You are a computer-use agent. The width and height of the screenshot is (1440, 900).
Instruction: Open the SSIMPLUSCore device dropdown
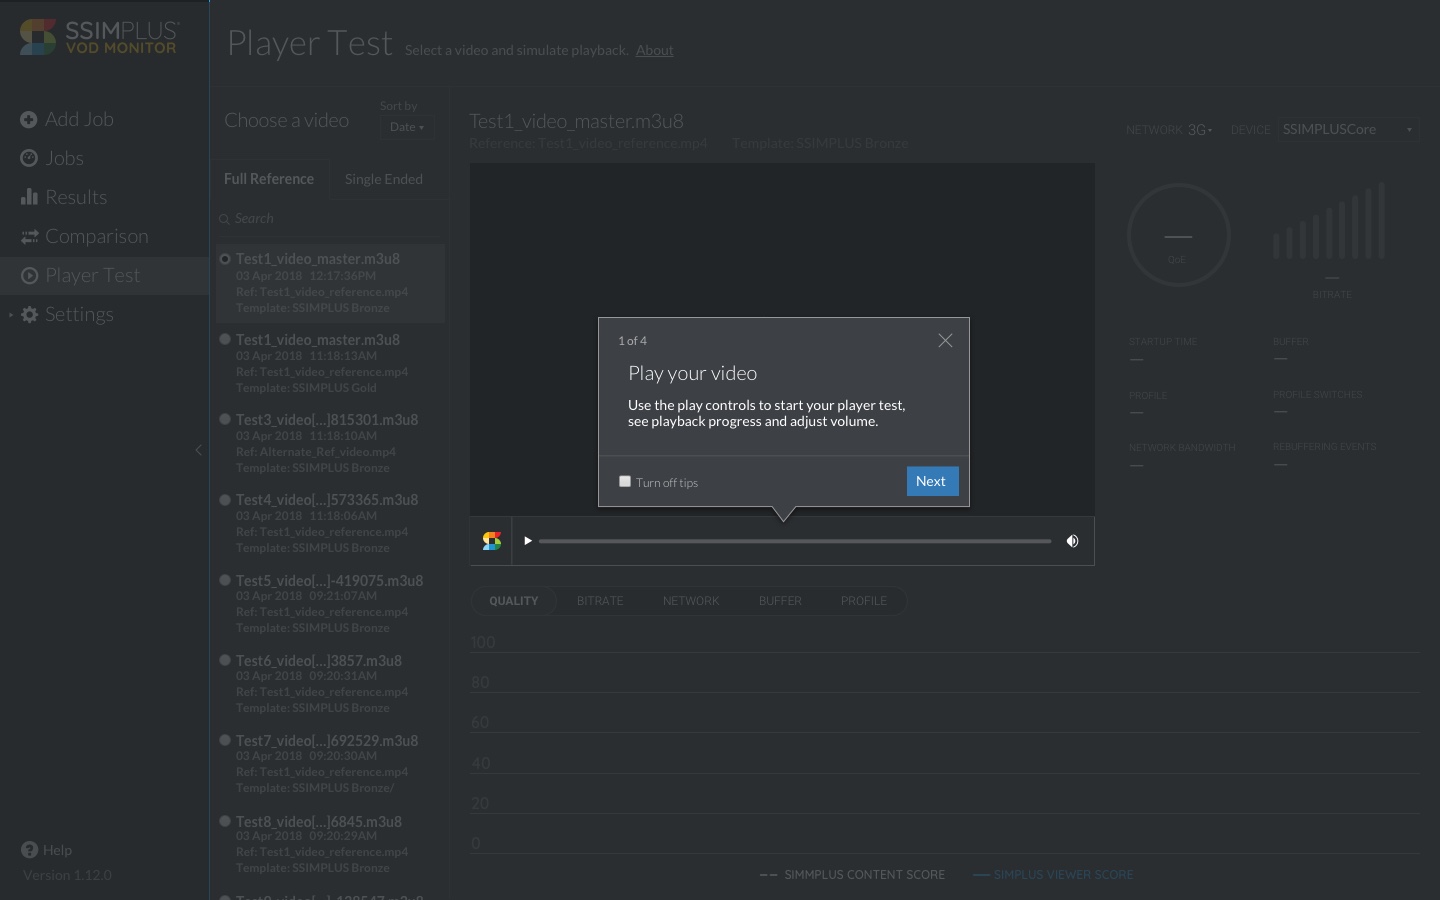point(1346,130)
